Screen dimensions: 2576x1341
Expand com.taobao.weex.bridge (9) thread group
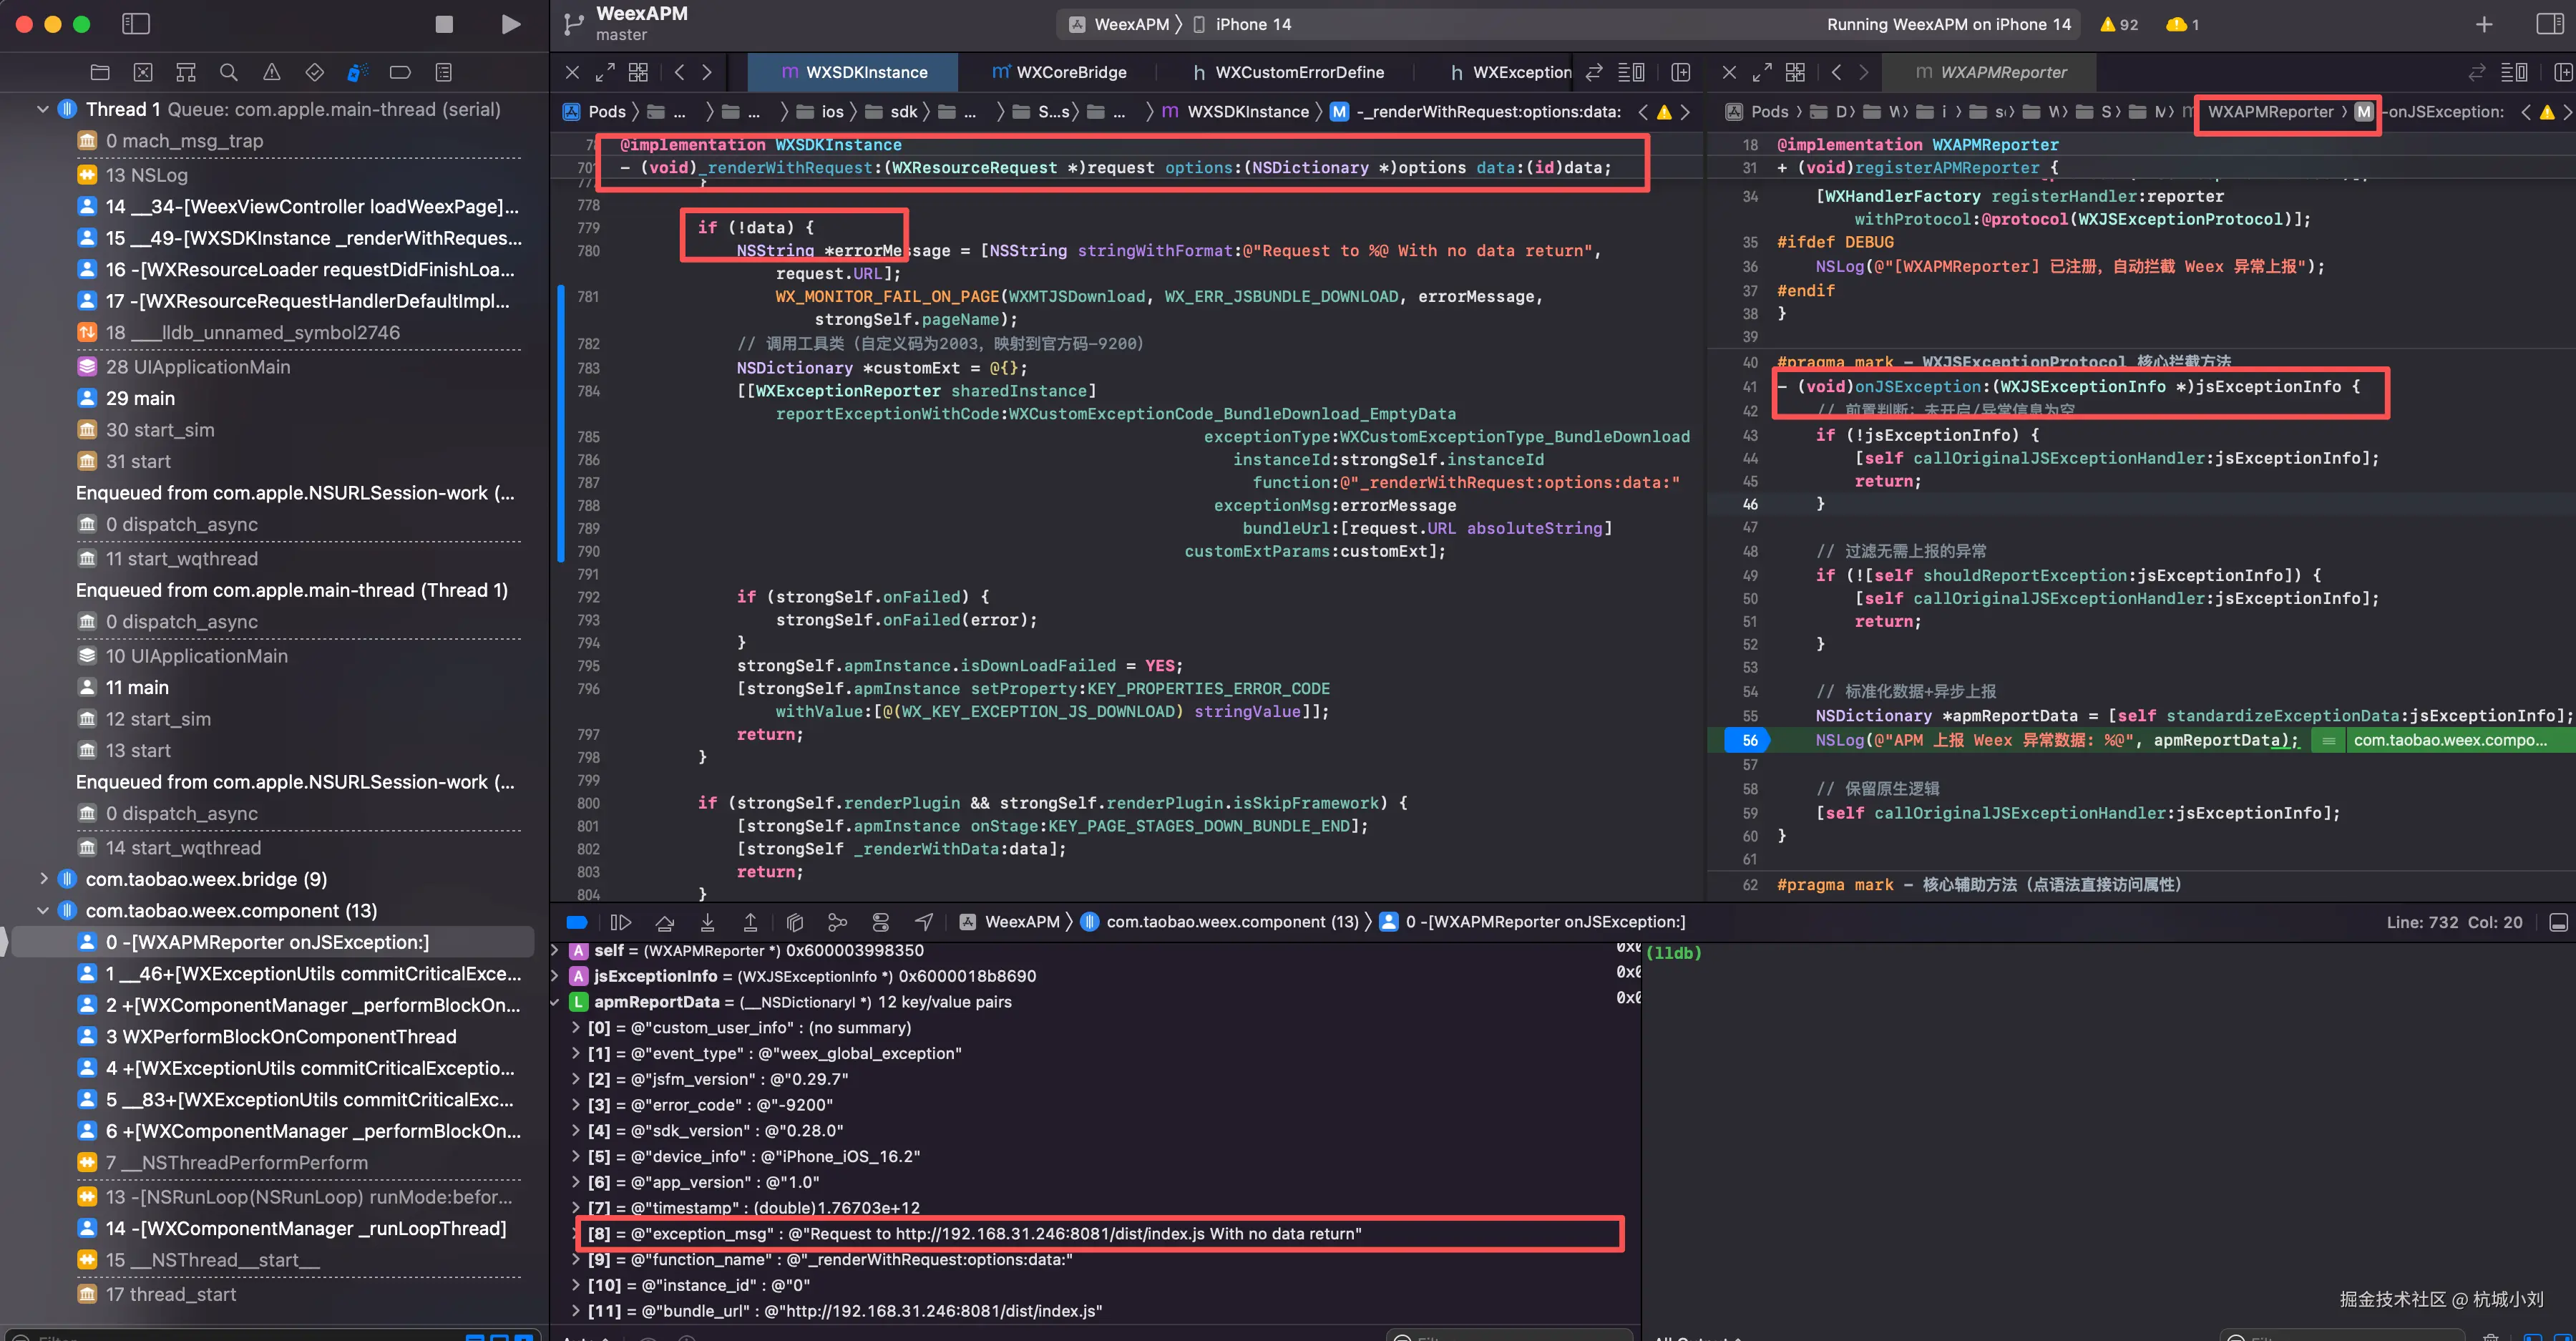(43, 879)
